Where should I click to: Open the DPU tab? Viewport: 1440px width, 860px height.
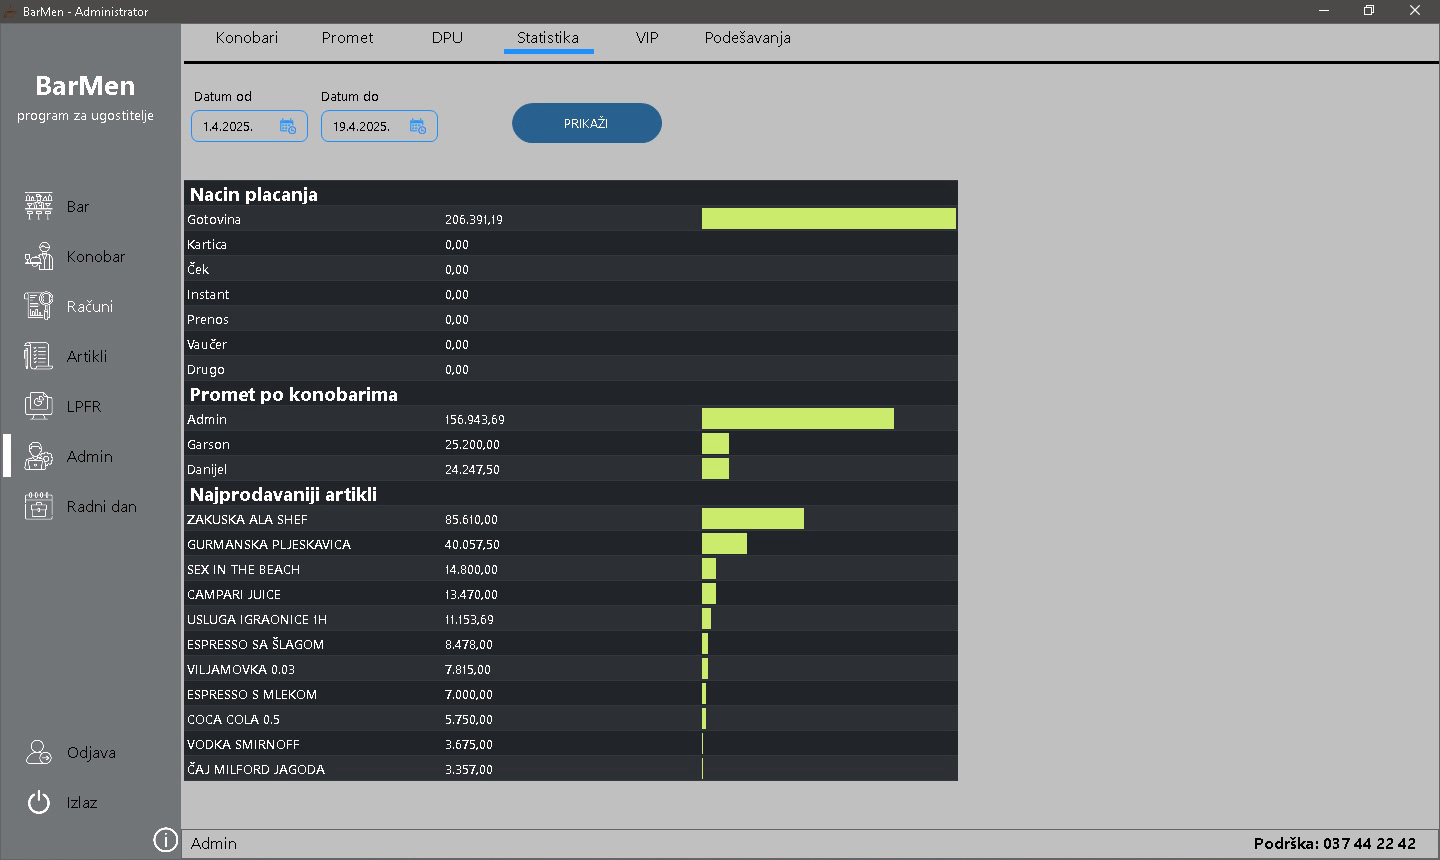pos(447,38)
